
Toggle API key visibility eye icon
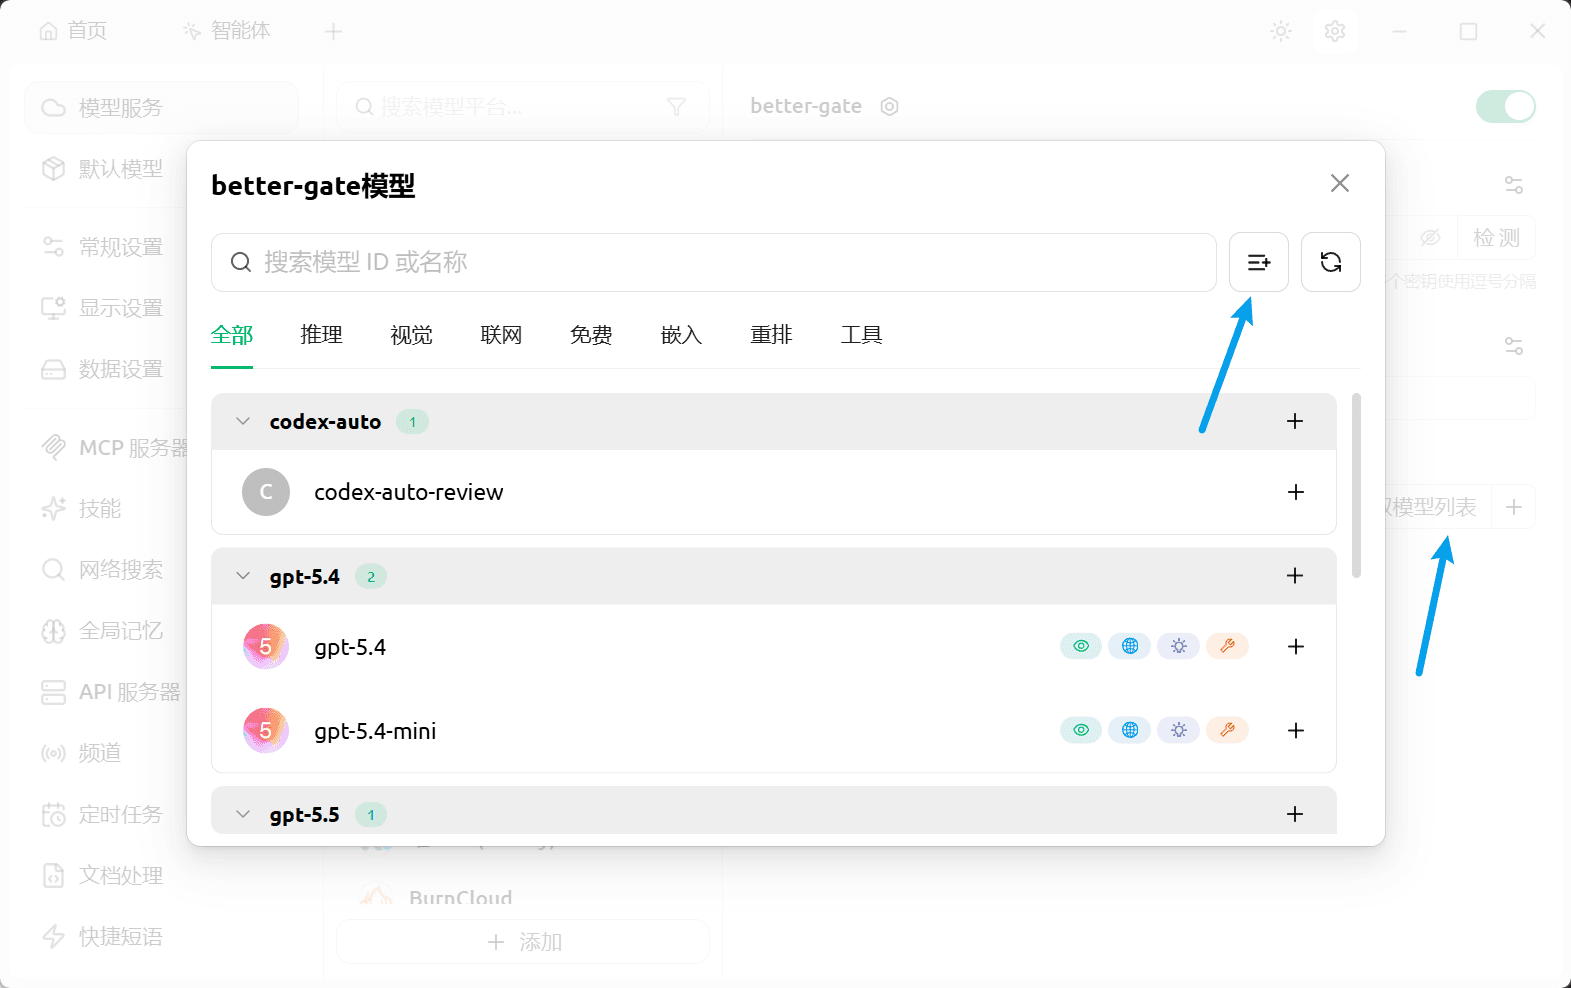(x=1431, y=238)
